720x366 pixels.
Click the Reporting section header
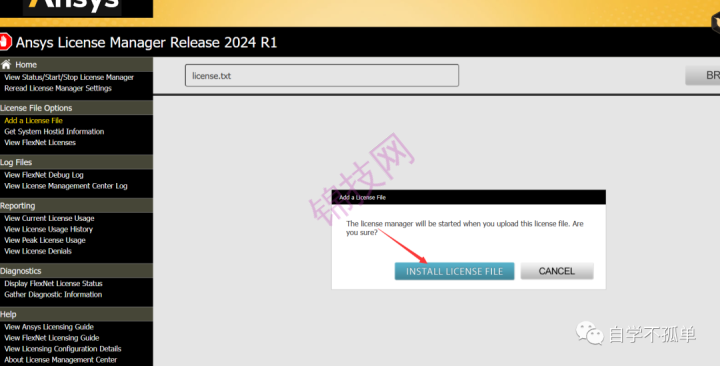[x=76, y=206]
